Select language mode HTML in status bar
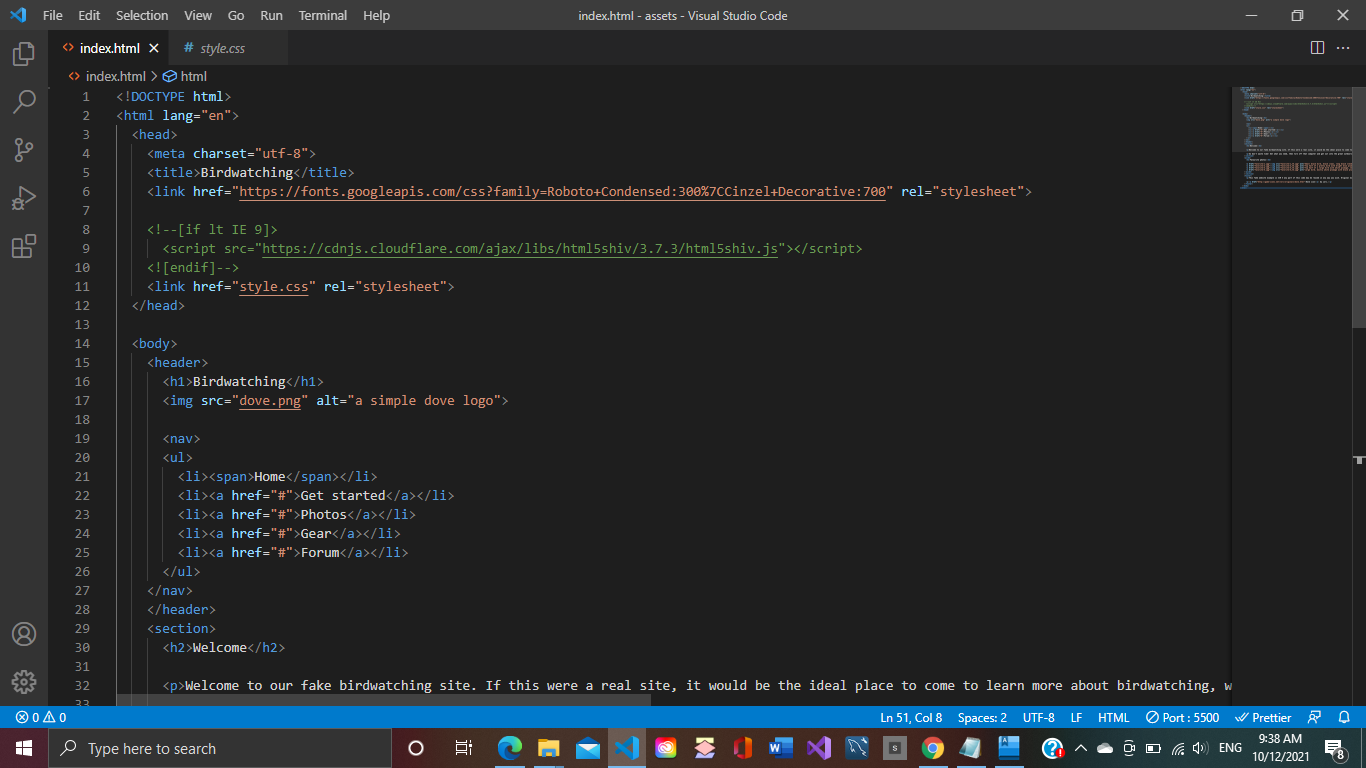 pos(1113,717)
